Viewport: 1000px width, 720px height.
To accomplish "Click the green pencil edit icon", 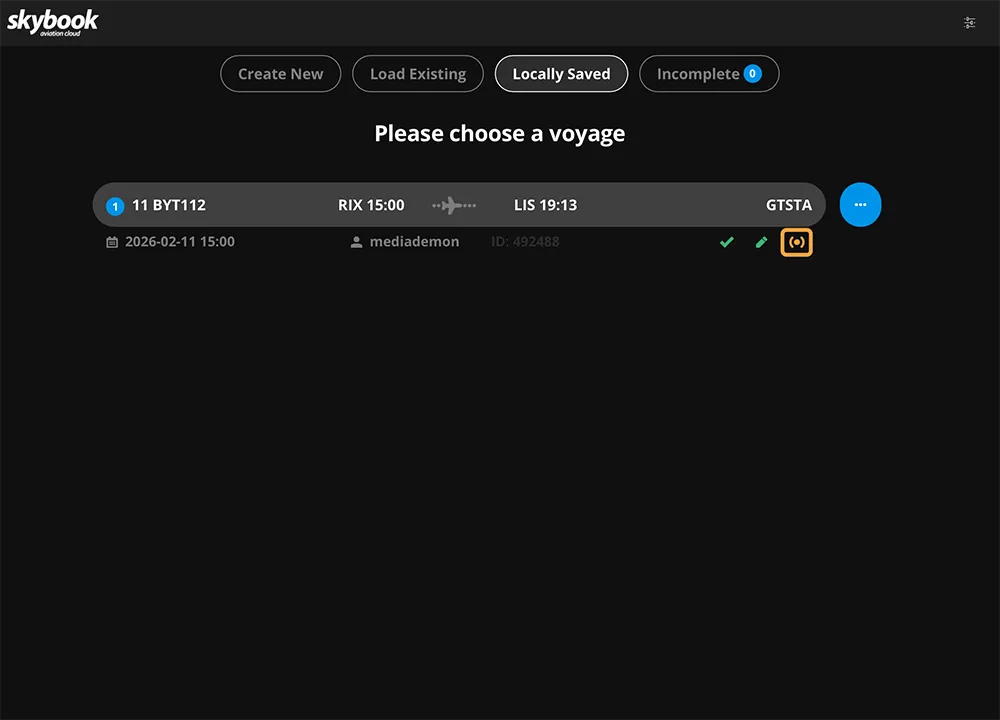I will click(762, 242).
